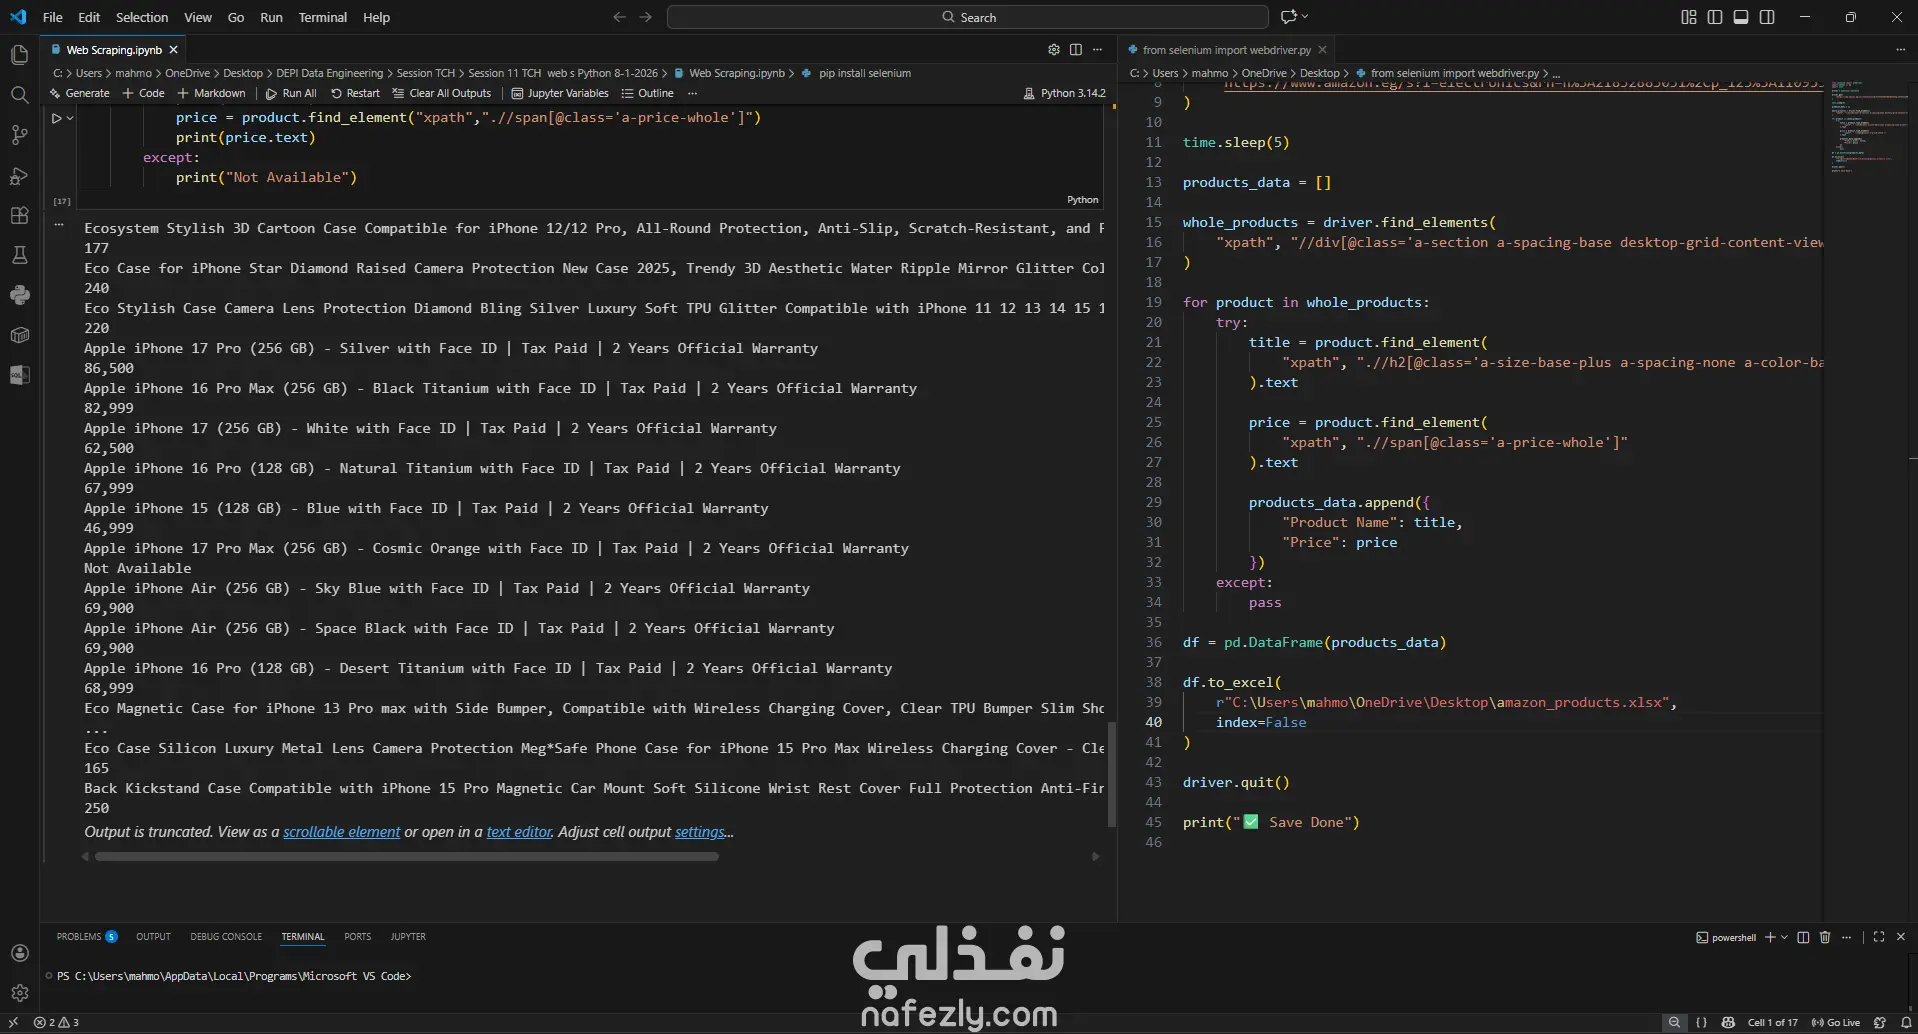Maximize the terminal panel size

click(x=1879, y=937)
